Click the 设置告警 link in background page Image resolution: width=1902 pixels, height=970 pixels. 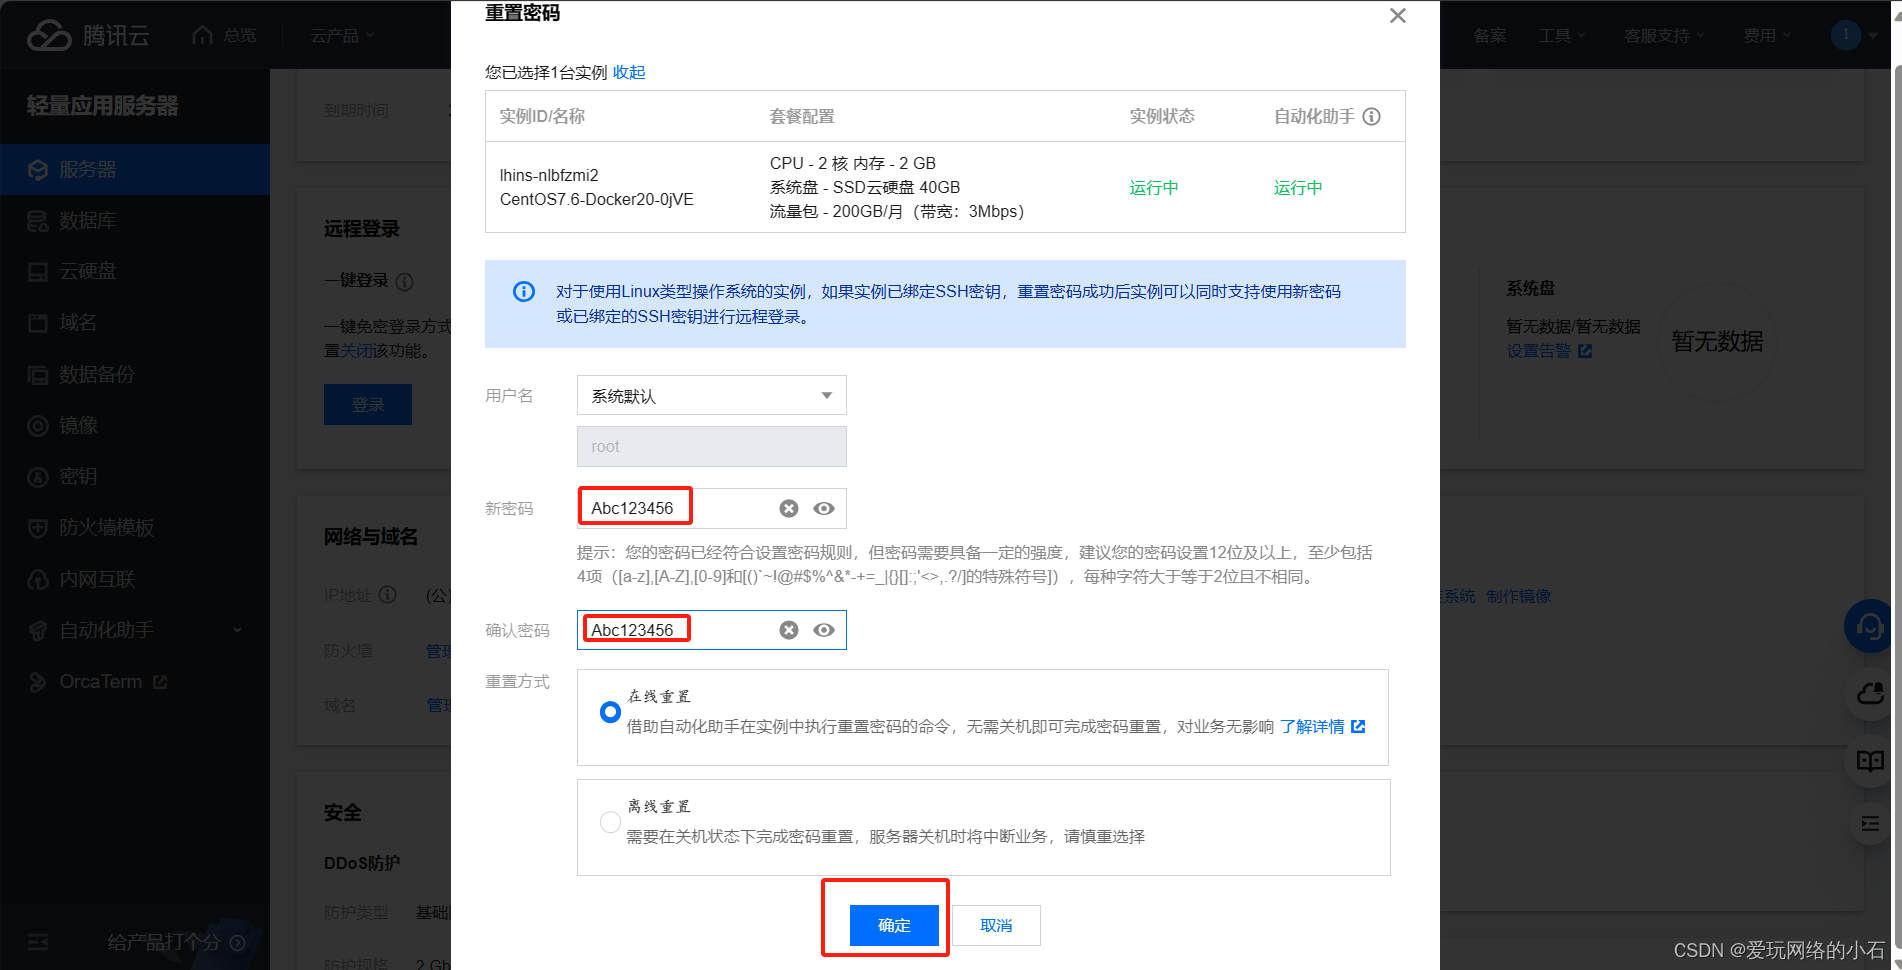coord(1549,351)
